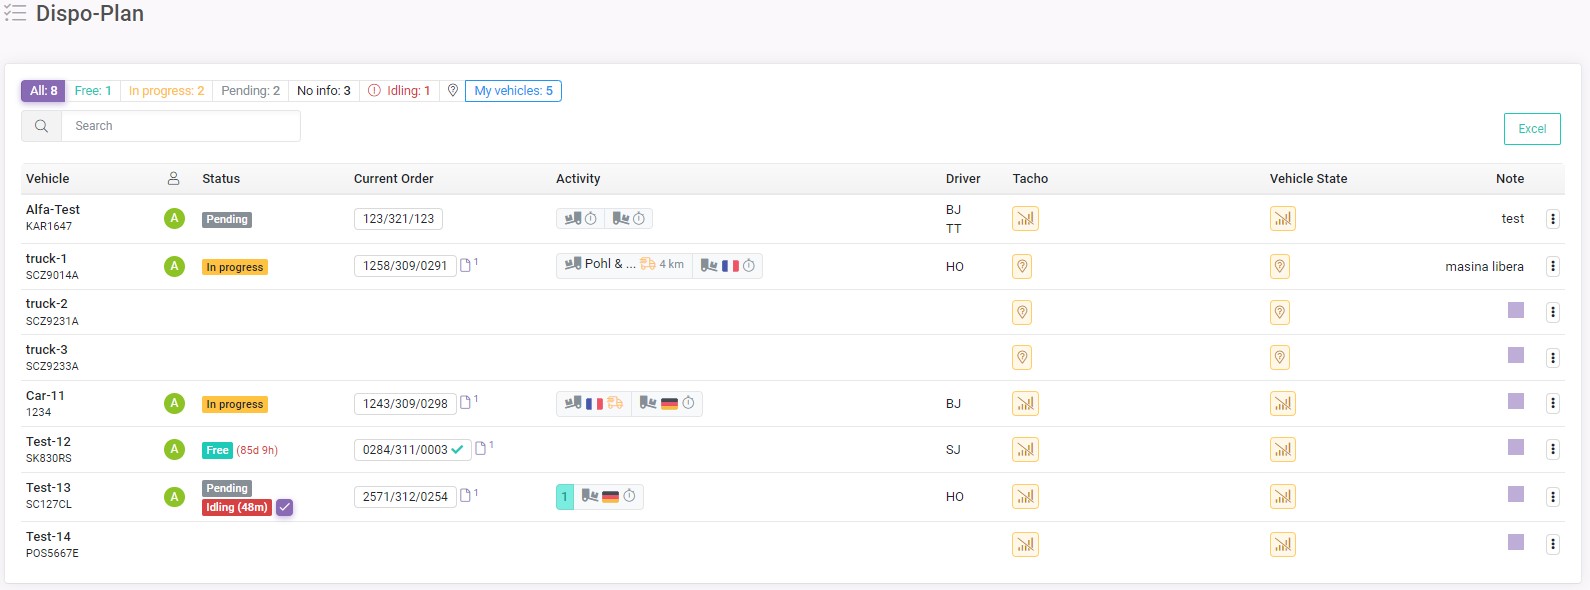This screenshot has width=1590, height=590.
Task: Open order 0284/311/0003
Action: [412, 450]
